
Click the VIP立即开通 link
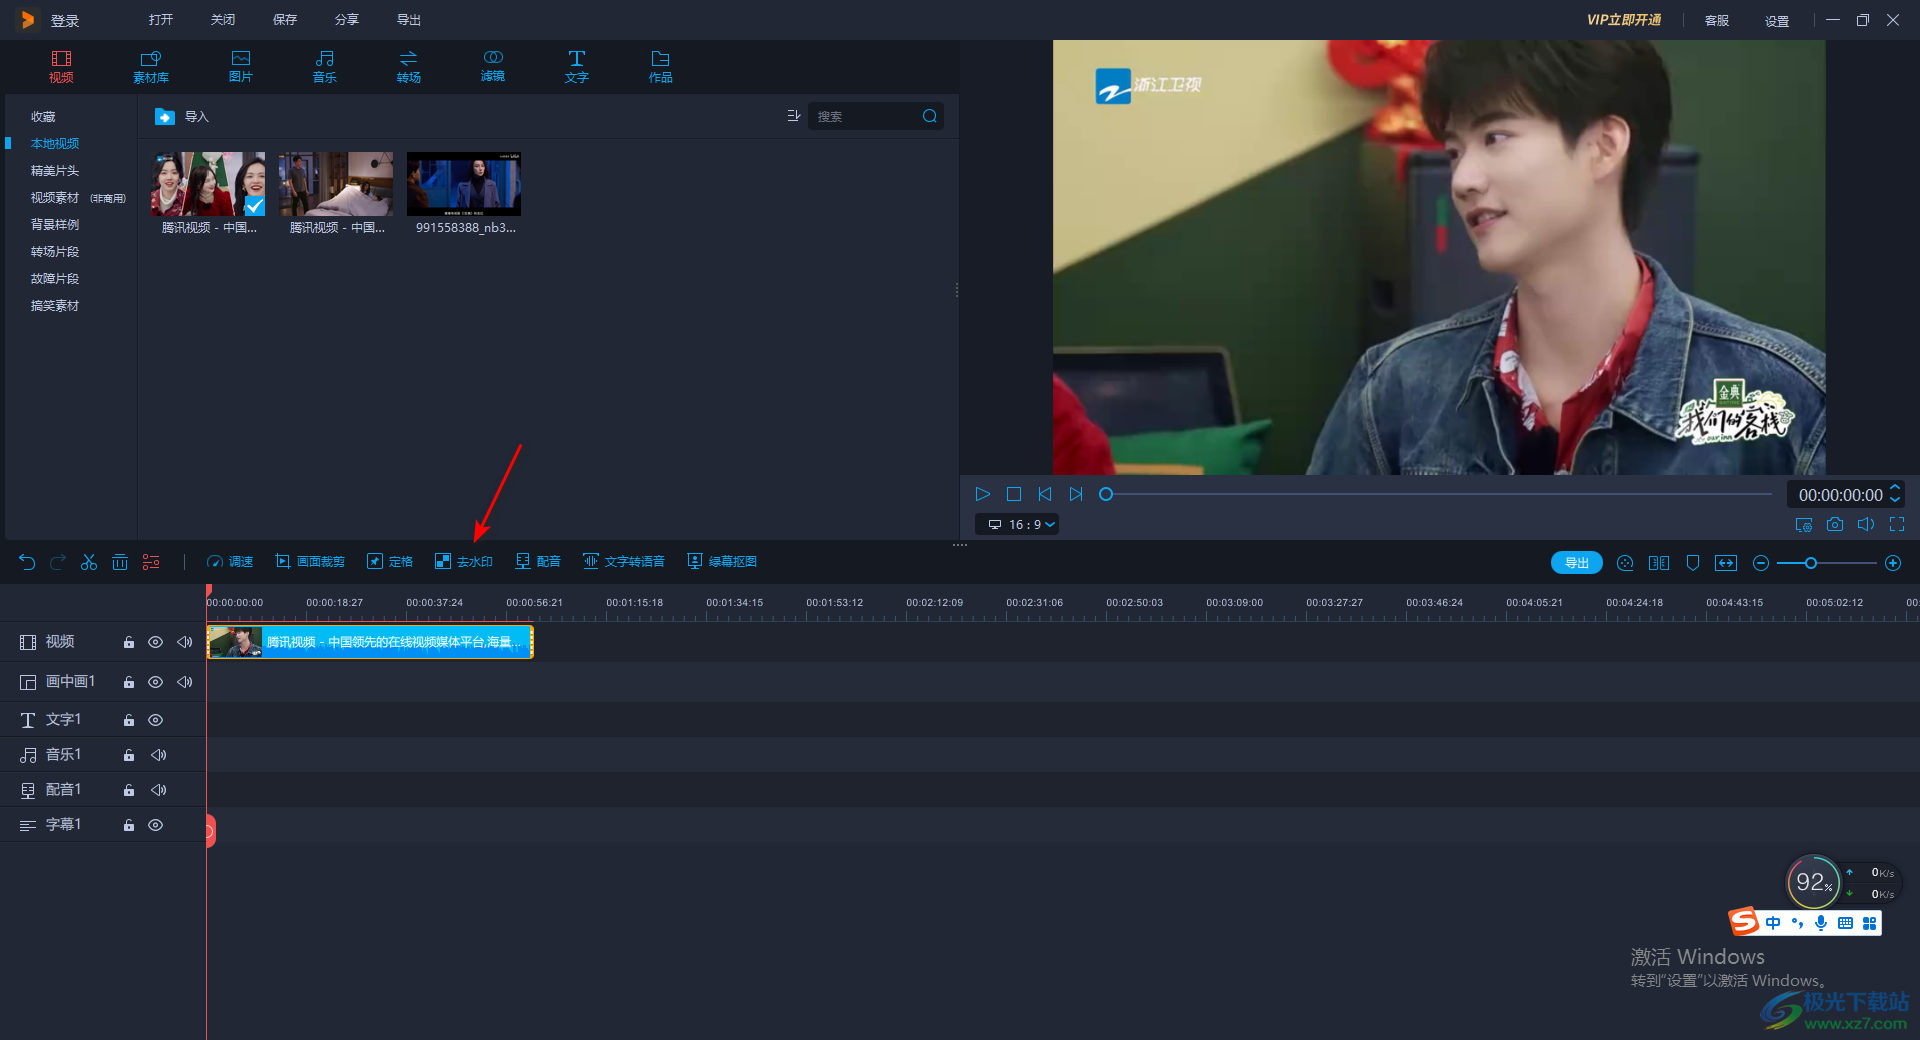click(x=1624, y=20)
